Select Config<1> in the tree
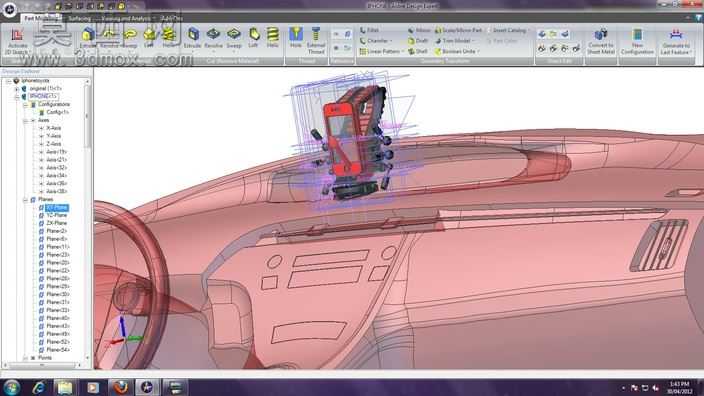Screen dimensions: 704x396 (58, 112)
